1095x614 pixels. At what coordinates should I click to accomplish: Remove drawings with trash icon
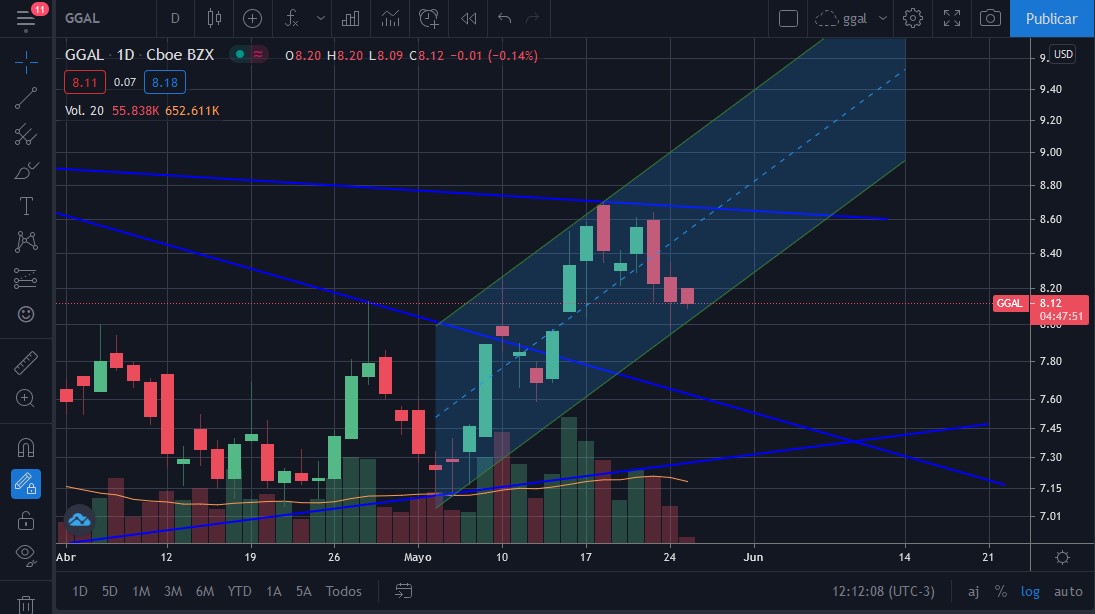click(26, 603)
